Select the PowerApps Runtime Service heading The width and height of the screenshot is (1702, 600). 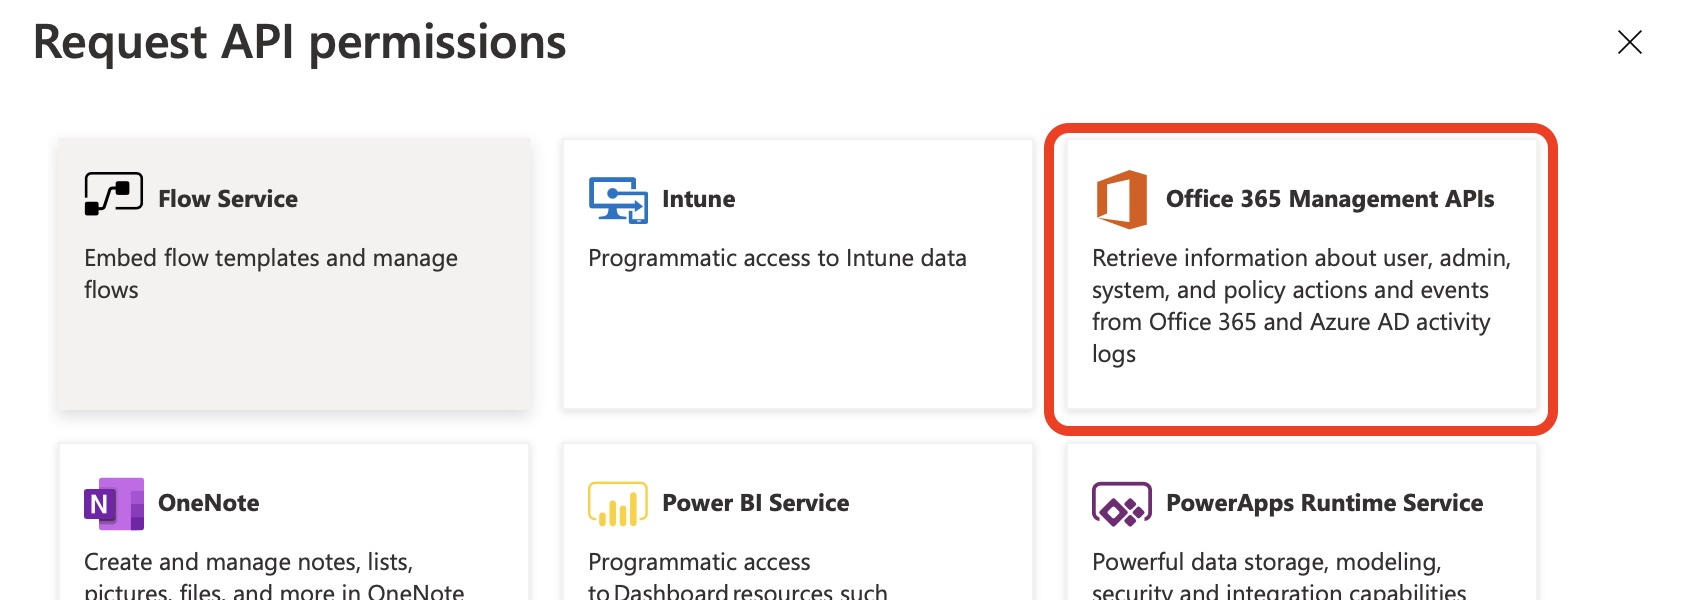point(1325,503)
